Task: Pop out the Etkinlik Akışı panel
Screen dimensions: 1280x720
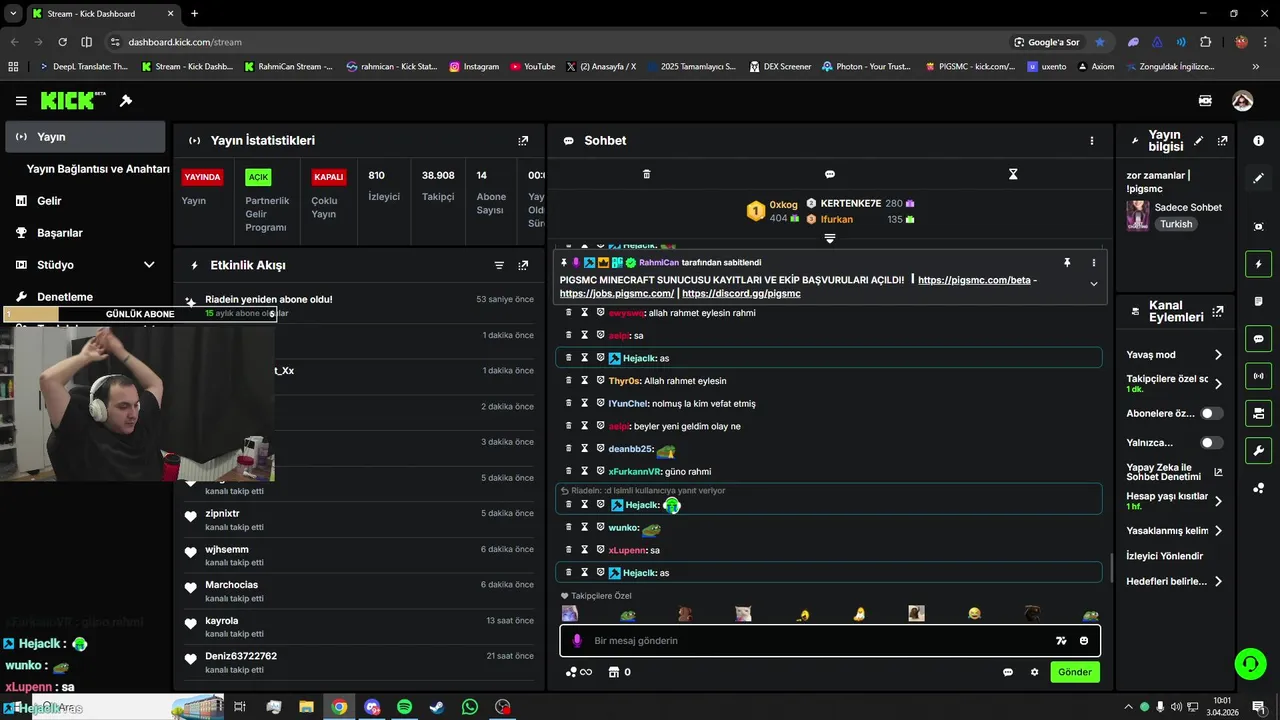Action: (523, 265)
